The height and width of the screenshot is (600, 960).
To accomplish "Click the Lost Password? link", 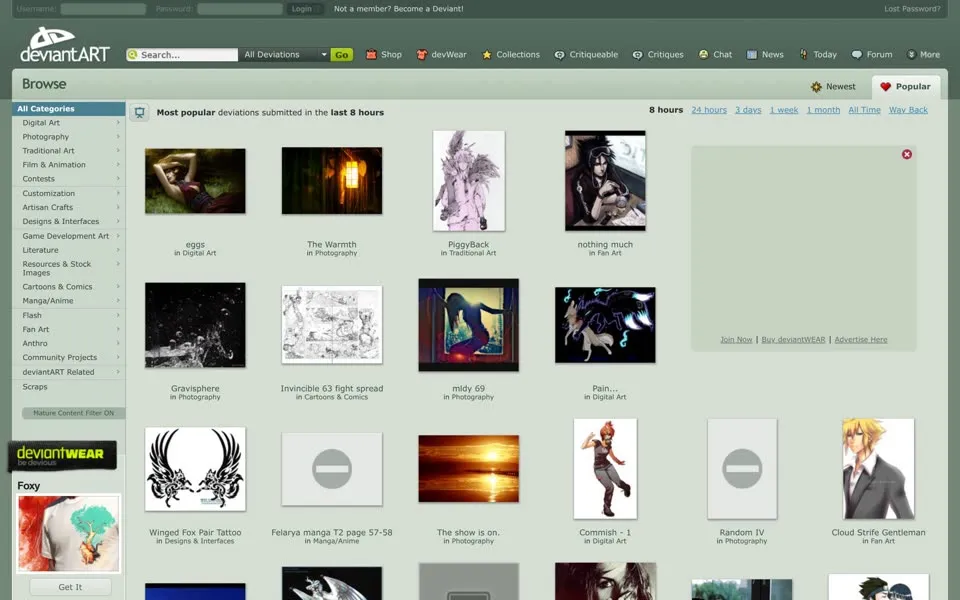I will [x=912, y=9].
